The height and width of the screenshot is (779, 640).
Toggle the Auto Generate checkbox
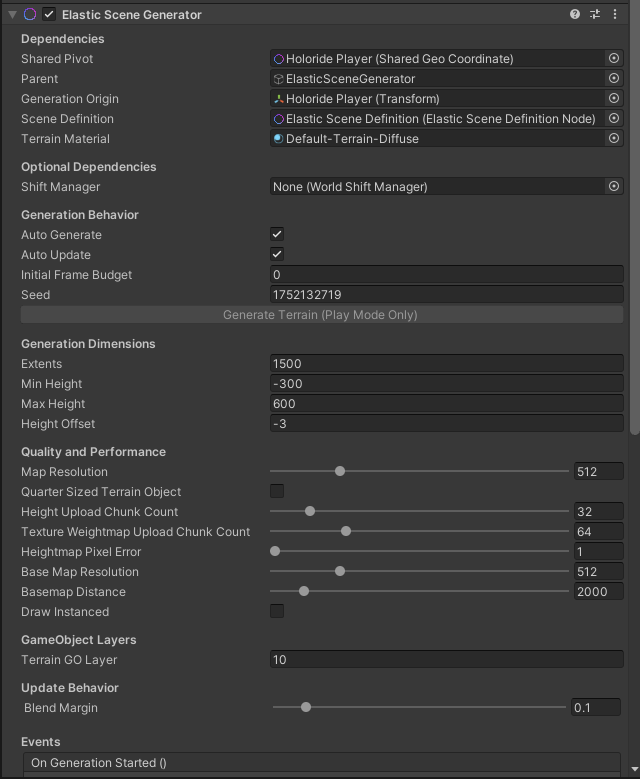(x=277, y=235)
